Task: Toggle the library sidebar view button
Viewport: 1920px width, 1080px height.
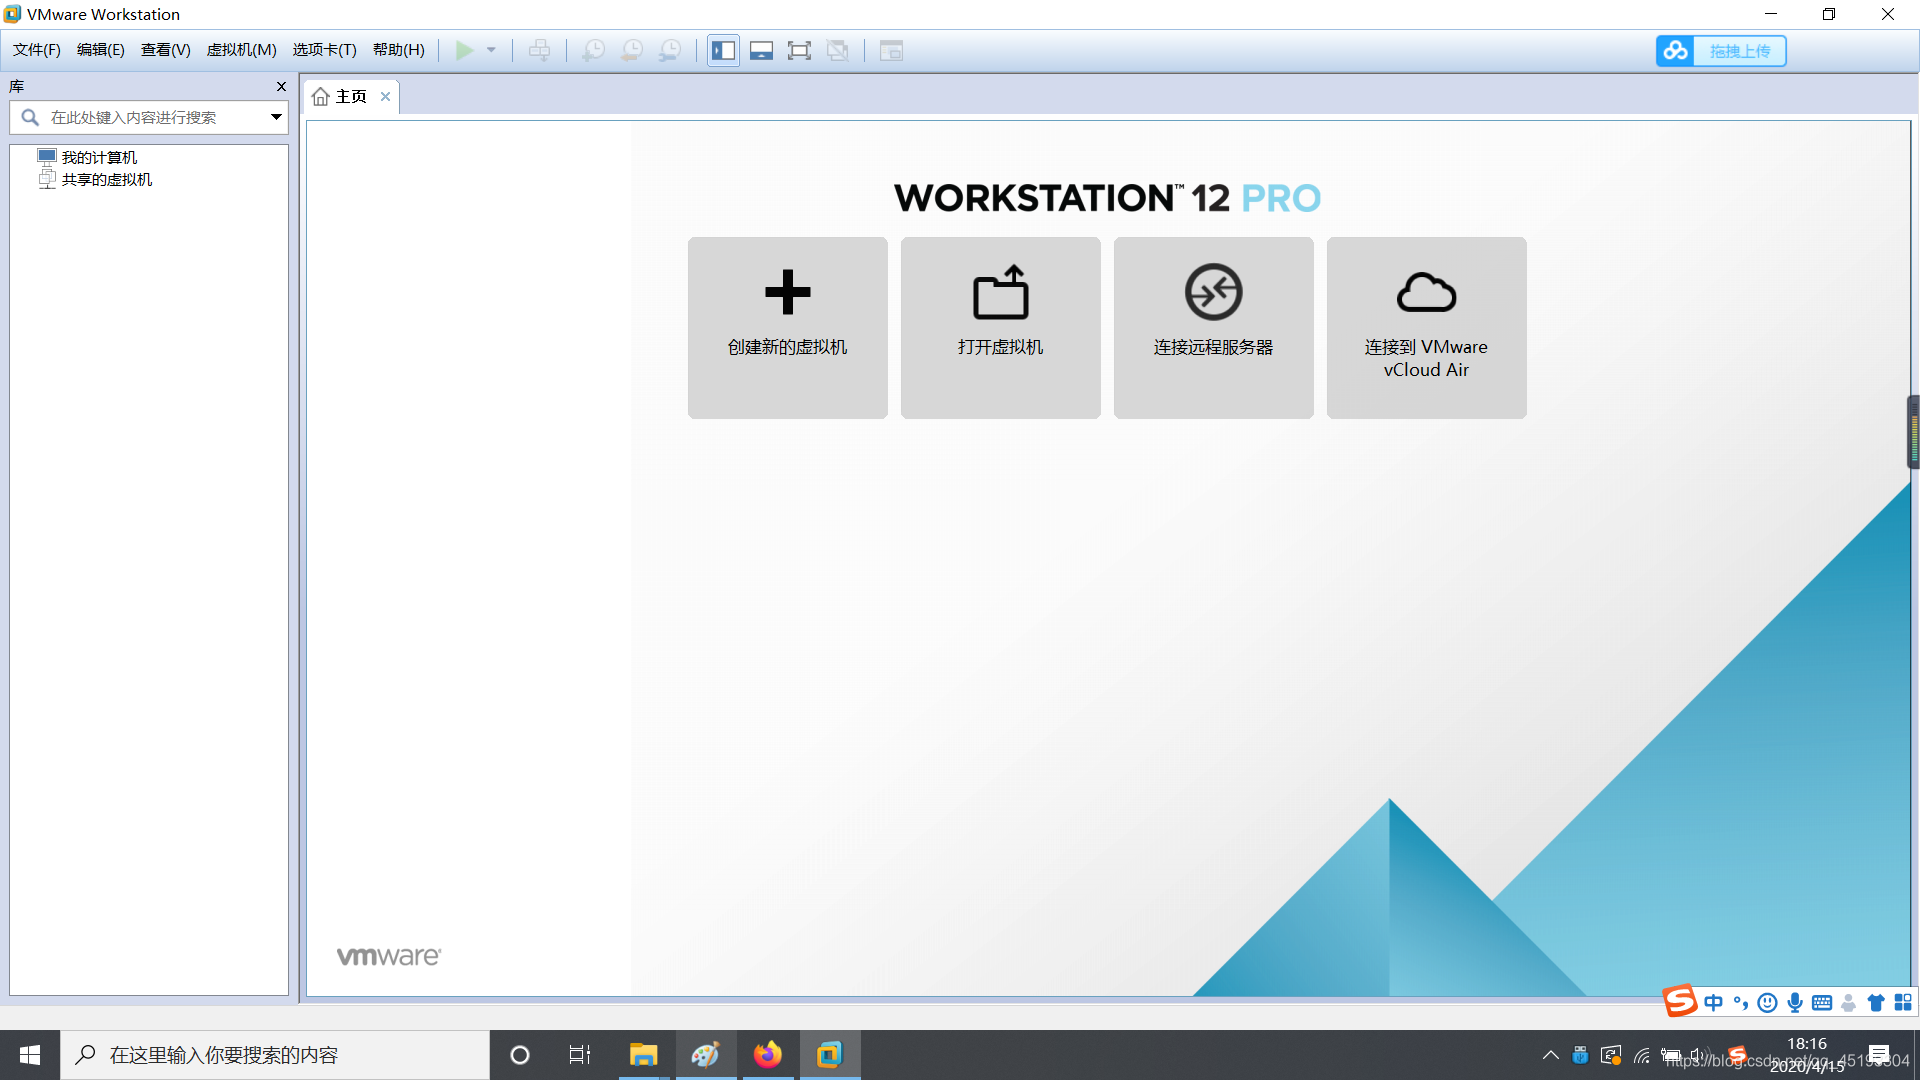Action: tap(723, 50)
